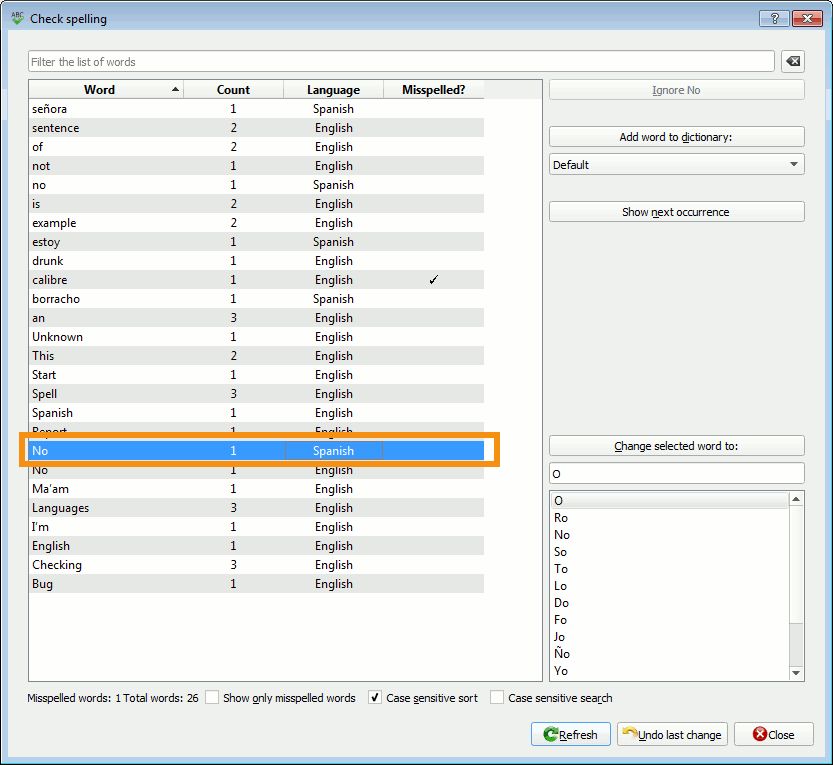
Task: Select suggestion 'So'
Action: point(669,551)
